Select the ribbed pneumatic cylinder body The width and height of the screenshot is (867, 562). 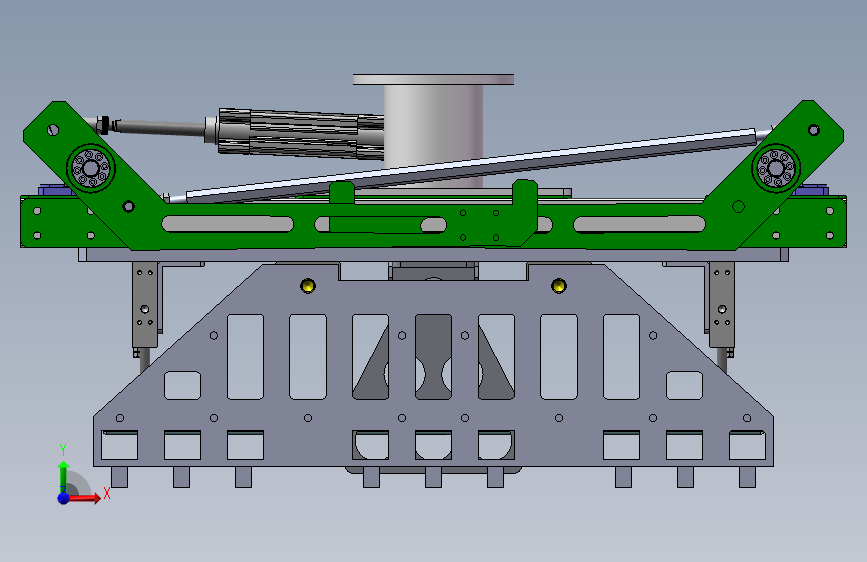pyautogui.click(x=301, y=134)
